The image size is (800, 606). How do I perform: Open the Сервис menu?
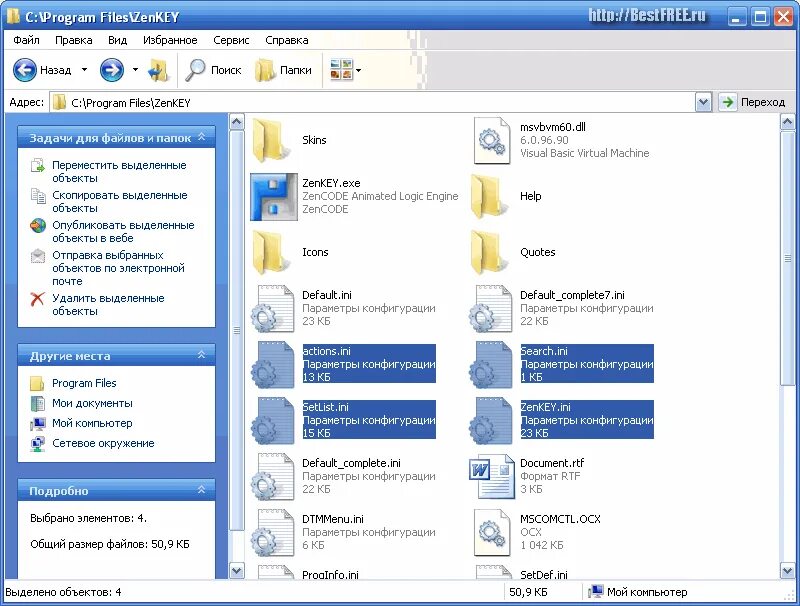tap(231, 40)
